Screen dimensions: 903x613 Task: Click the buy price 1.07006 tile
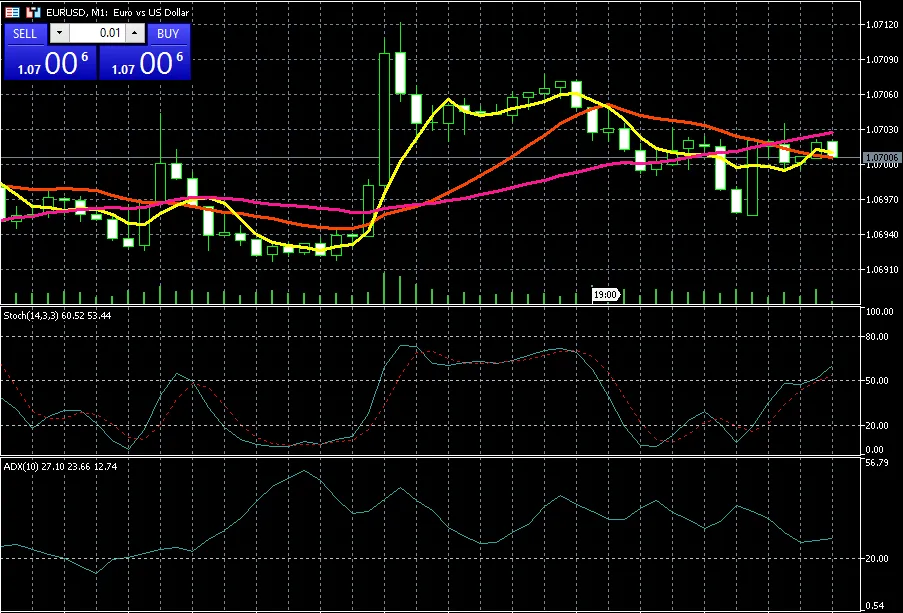[x=144, y=63]
